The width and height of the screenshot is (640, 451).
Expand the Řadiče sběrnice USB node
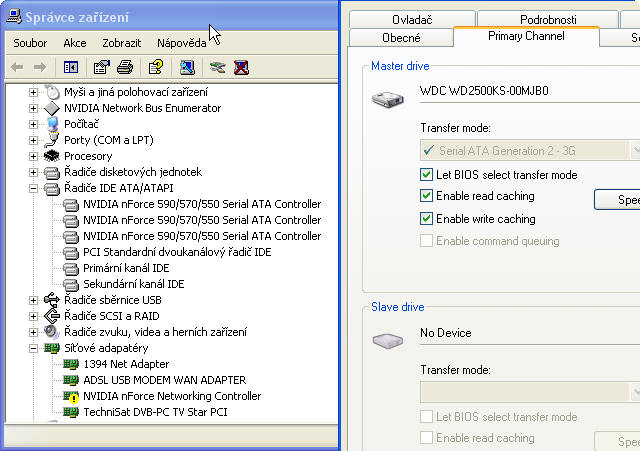click(x=33, y=300)
